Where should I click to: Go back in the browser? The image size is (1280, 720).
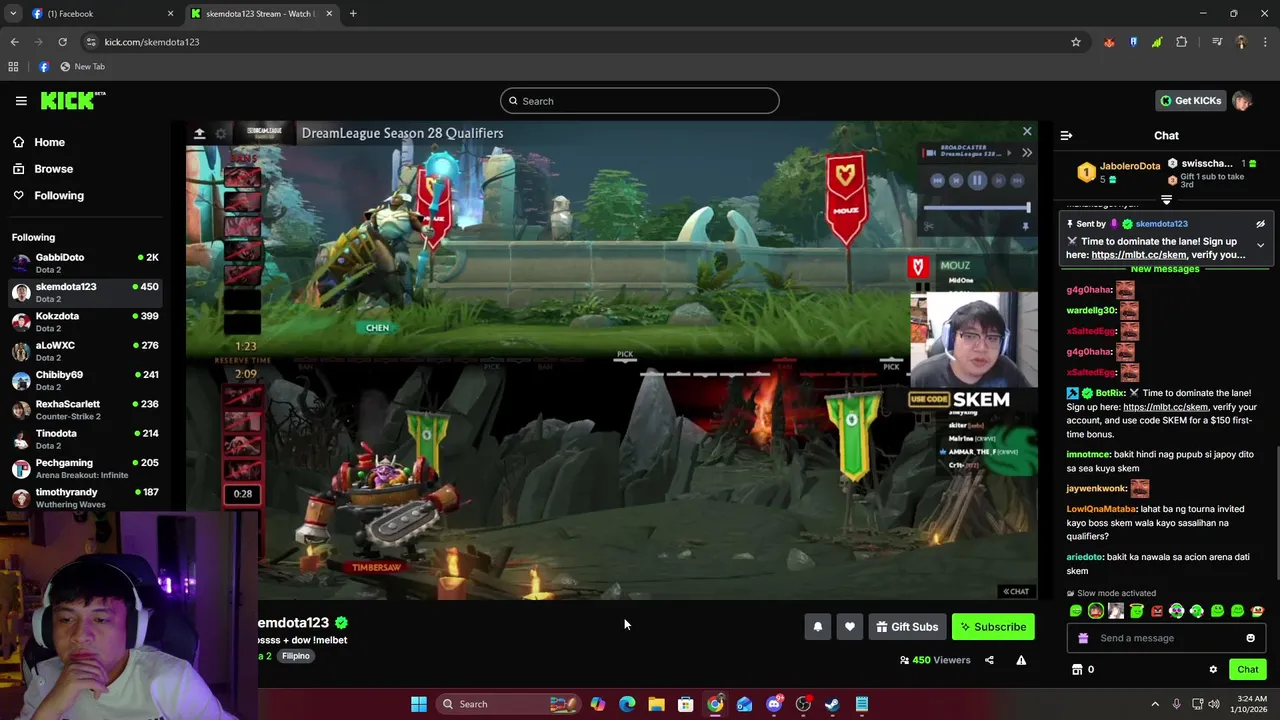pyautogui.click(x=14, y=42)
